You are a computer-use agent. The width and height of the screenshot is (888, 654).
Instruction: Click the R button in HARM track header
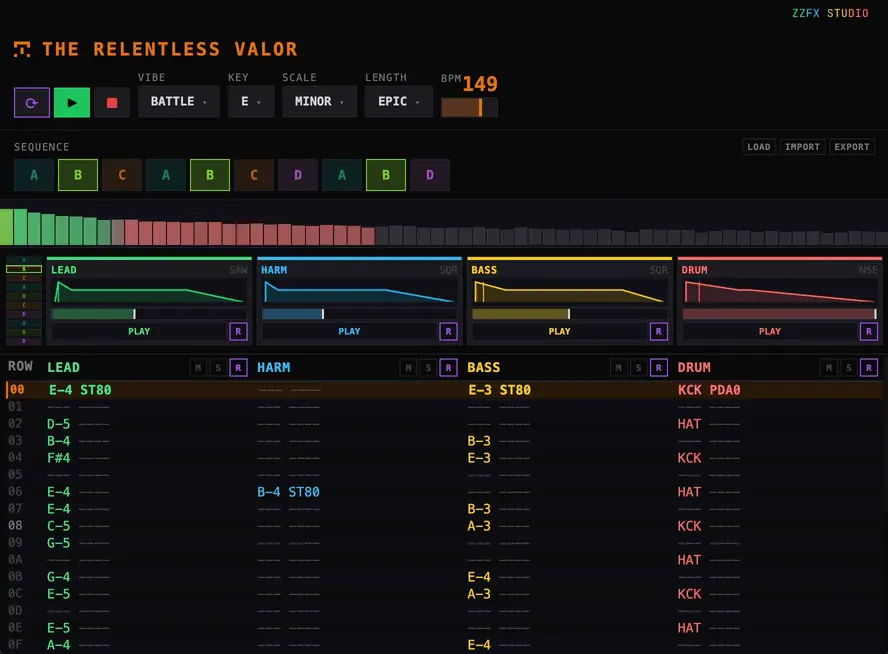[448, 368]
